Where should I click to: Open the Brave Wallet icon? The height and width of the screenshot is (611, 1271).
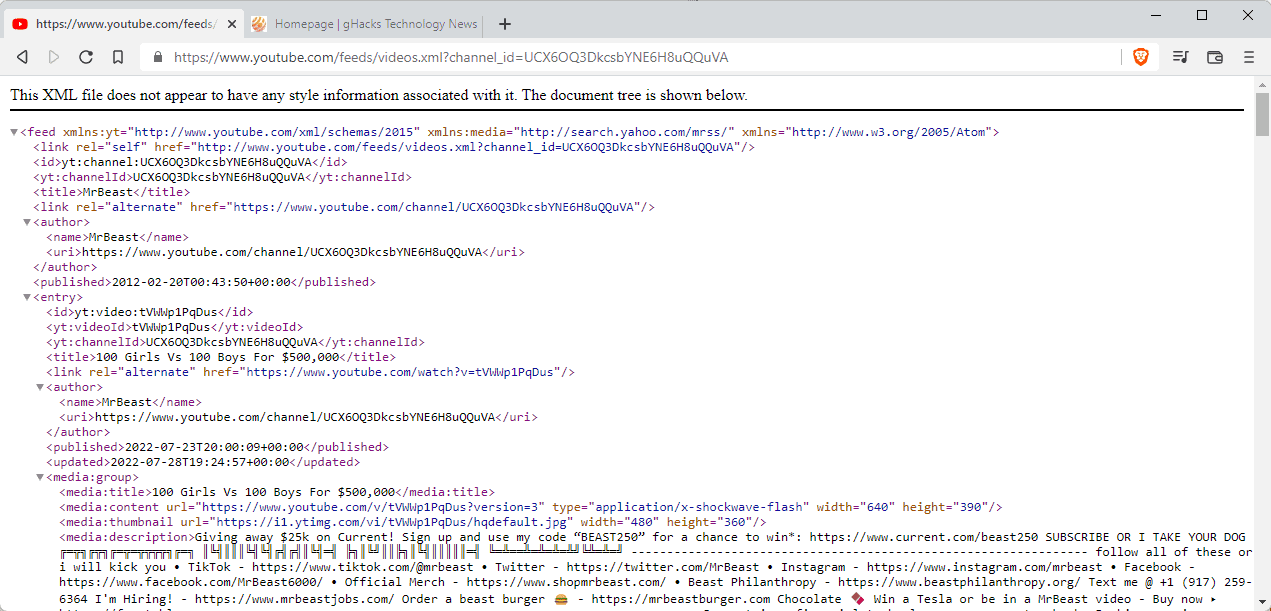(x=1215, y=57)
